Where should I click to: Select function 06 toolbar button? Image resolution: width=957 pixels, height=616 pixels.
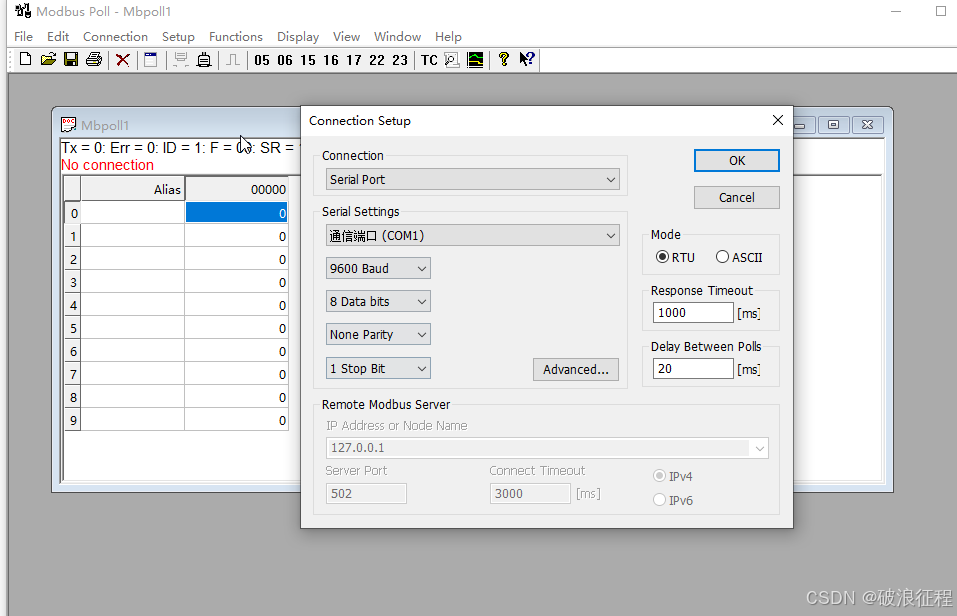(x=285, y=60)
